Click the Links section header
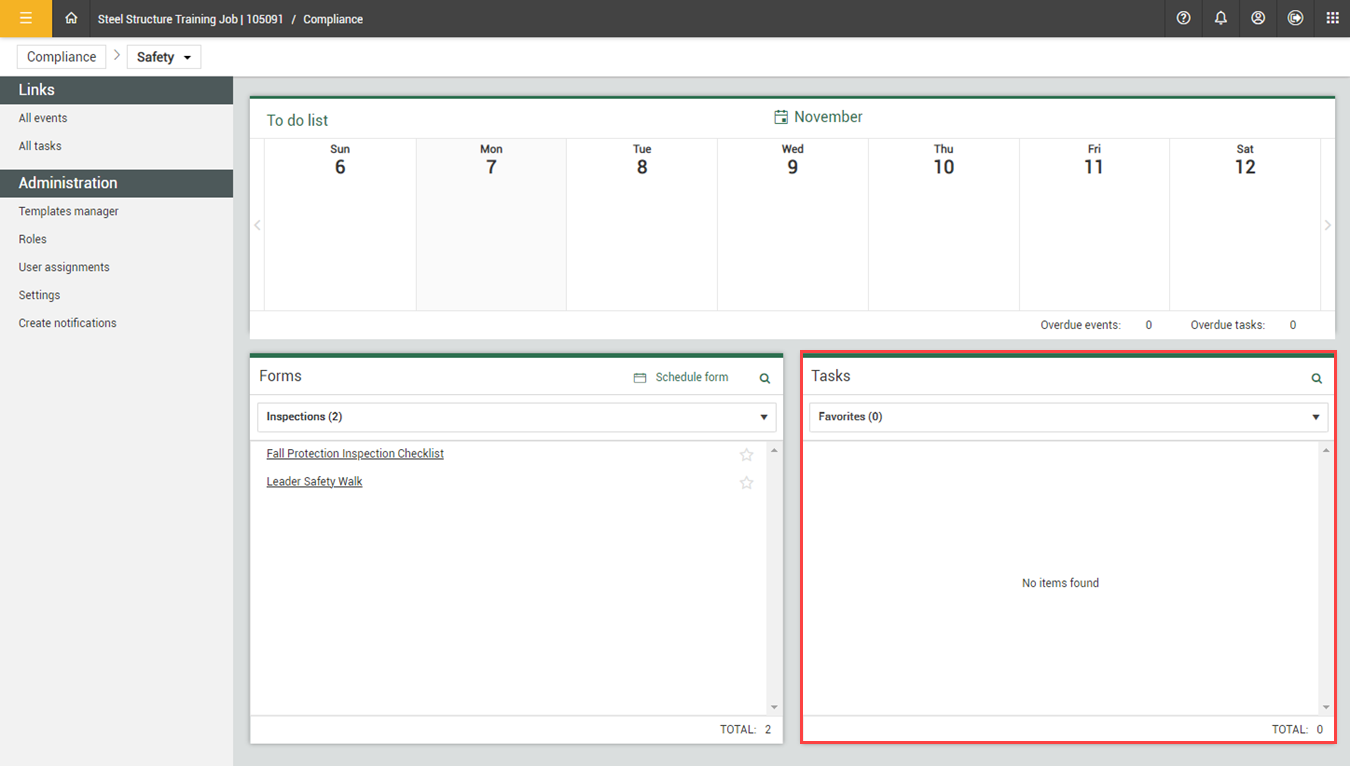The image size is (1350, 766). [116, 90]
